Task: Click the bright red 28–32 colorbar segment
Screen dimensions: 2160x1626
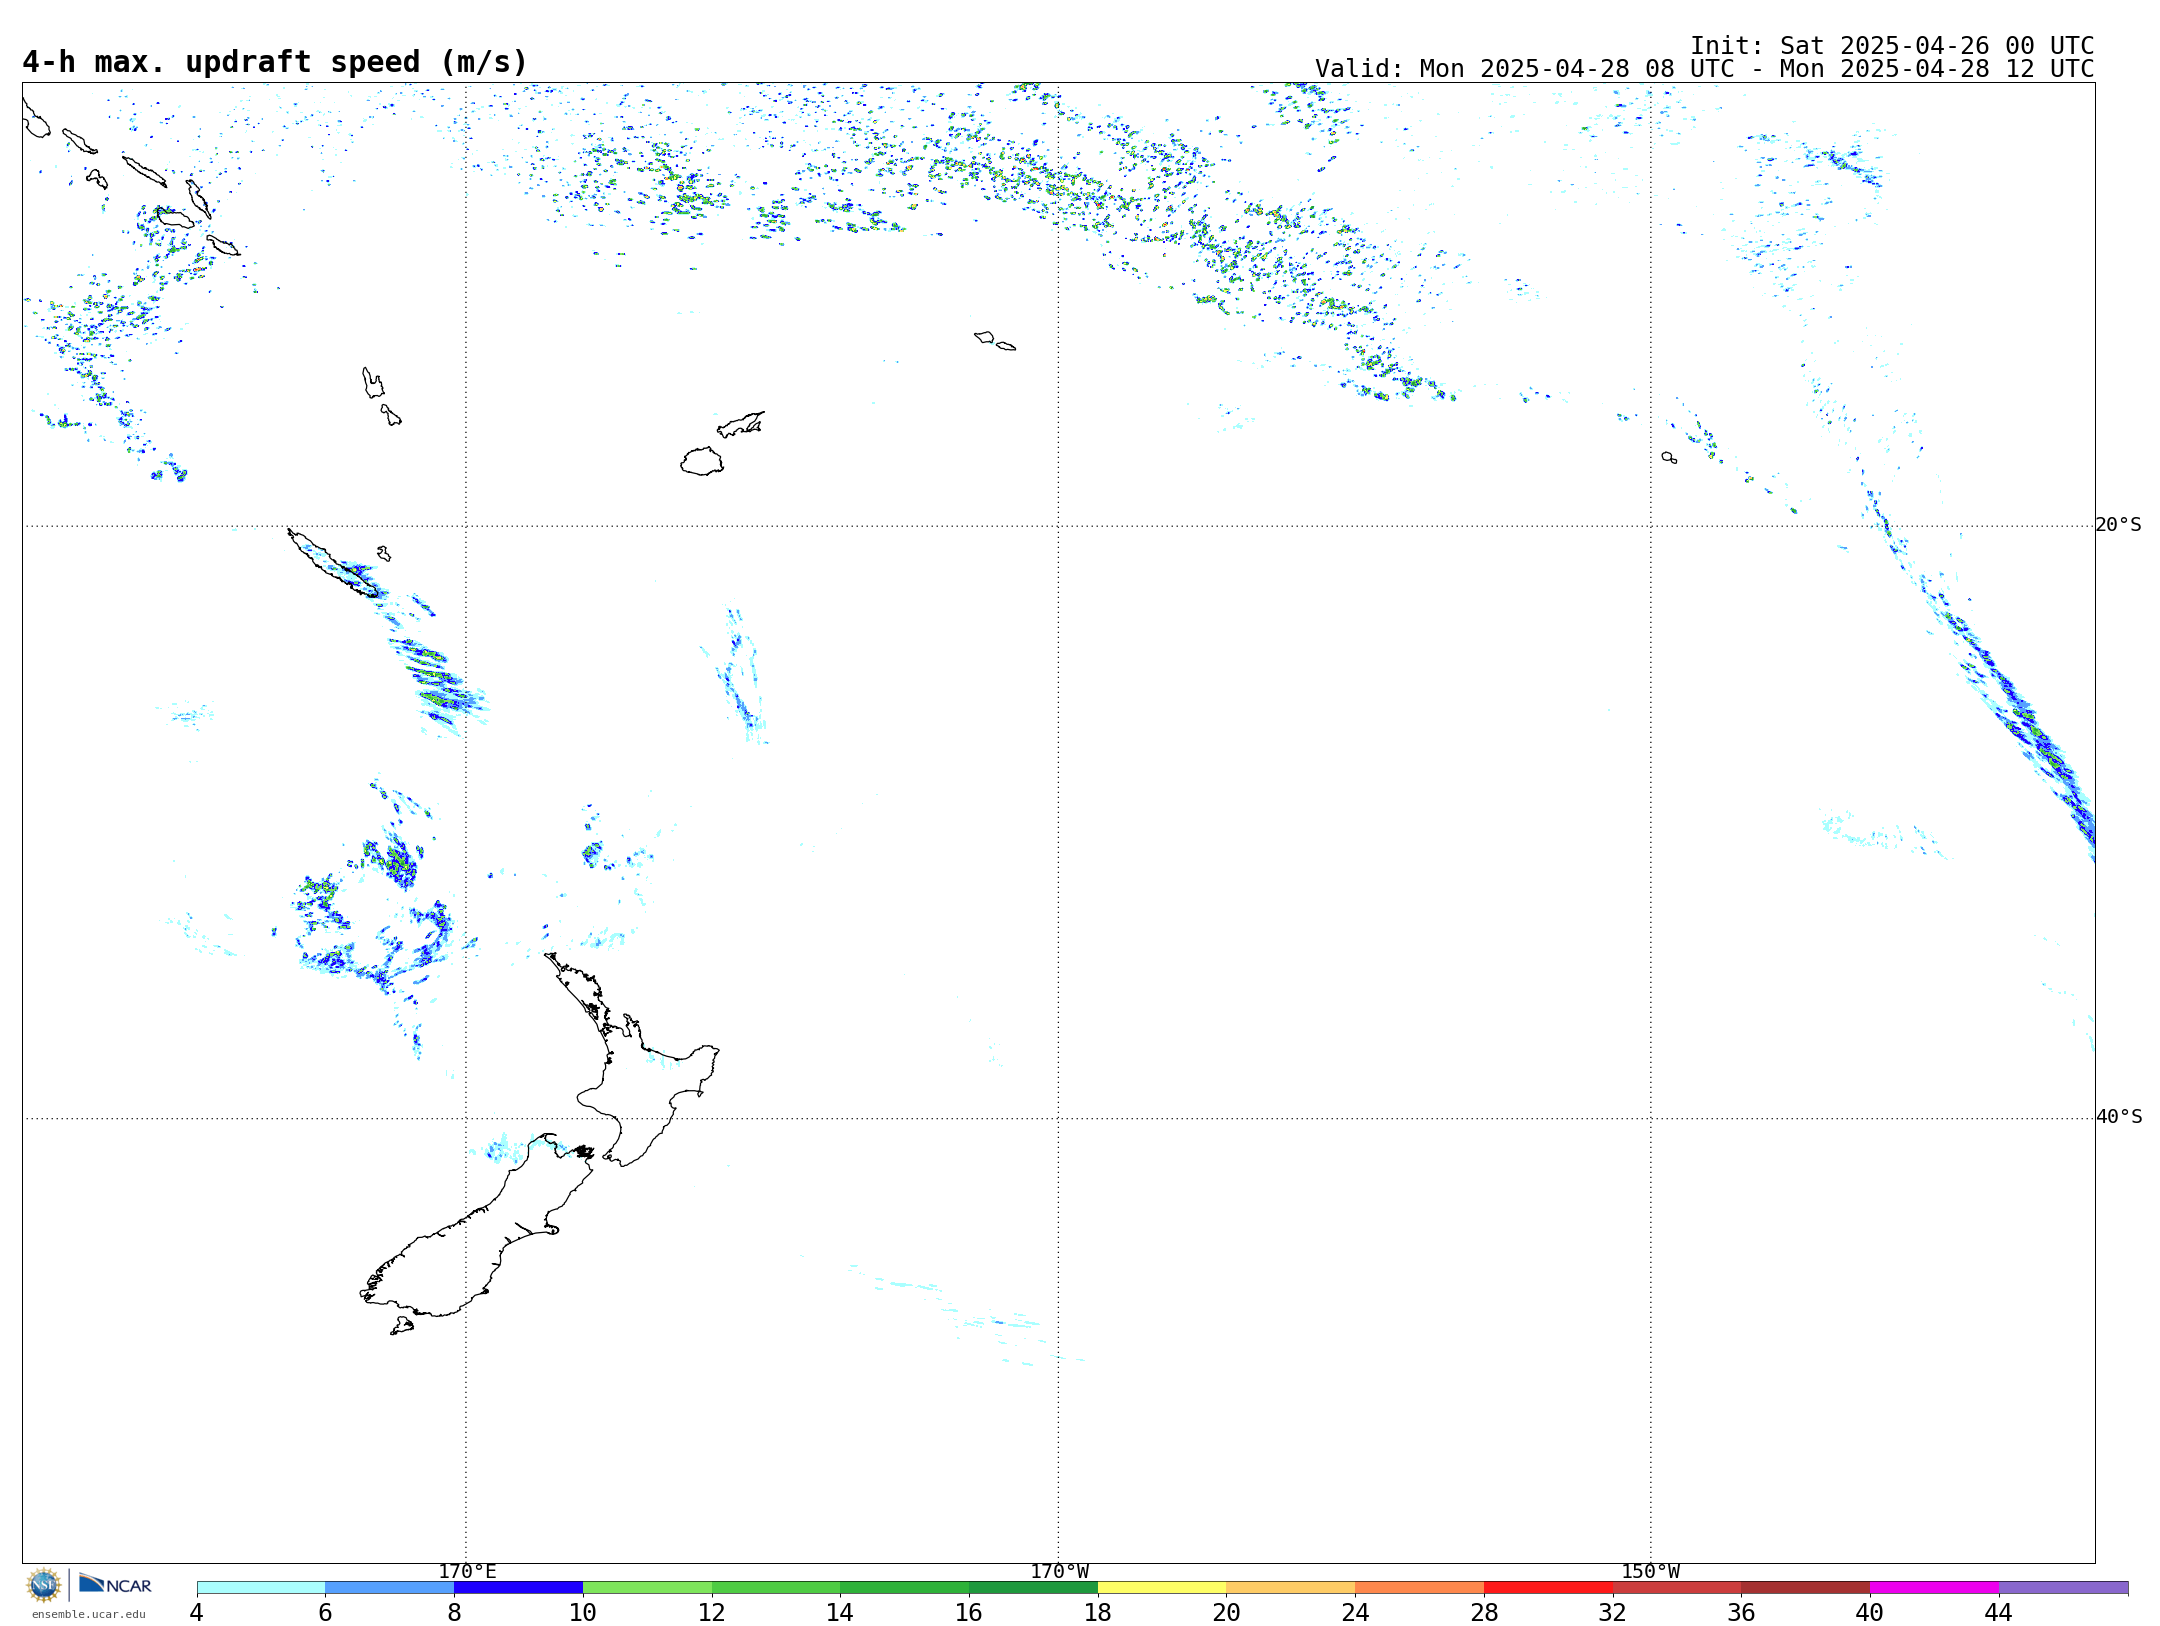Action: 1548,1588
